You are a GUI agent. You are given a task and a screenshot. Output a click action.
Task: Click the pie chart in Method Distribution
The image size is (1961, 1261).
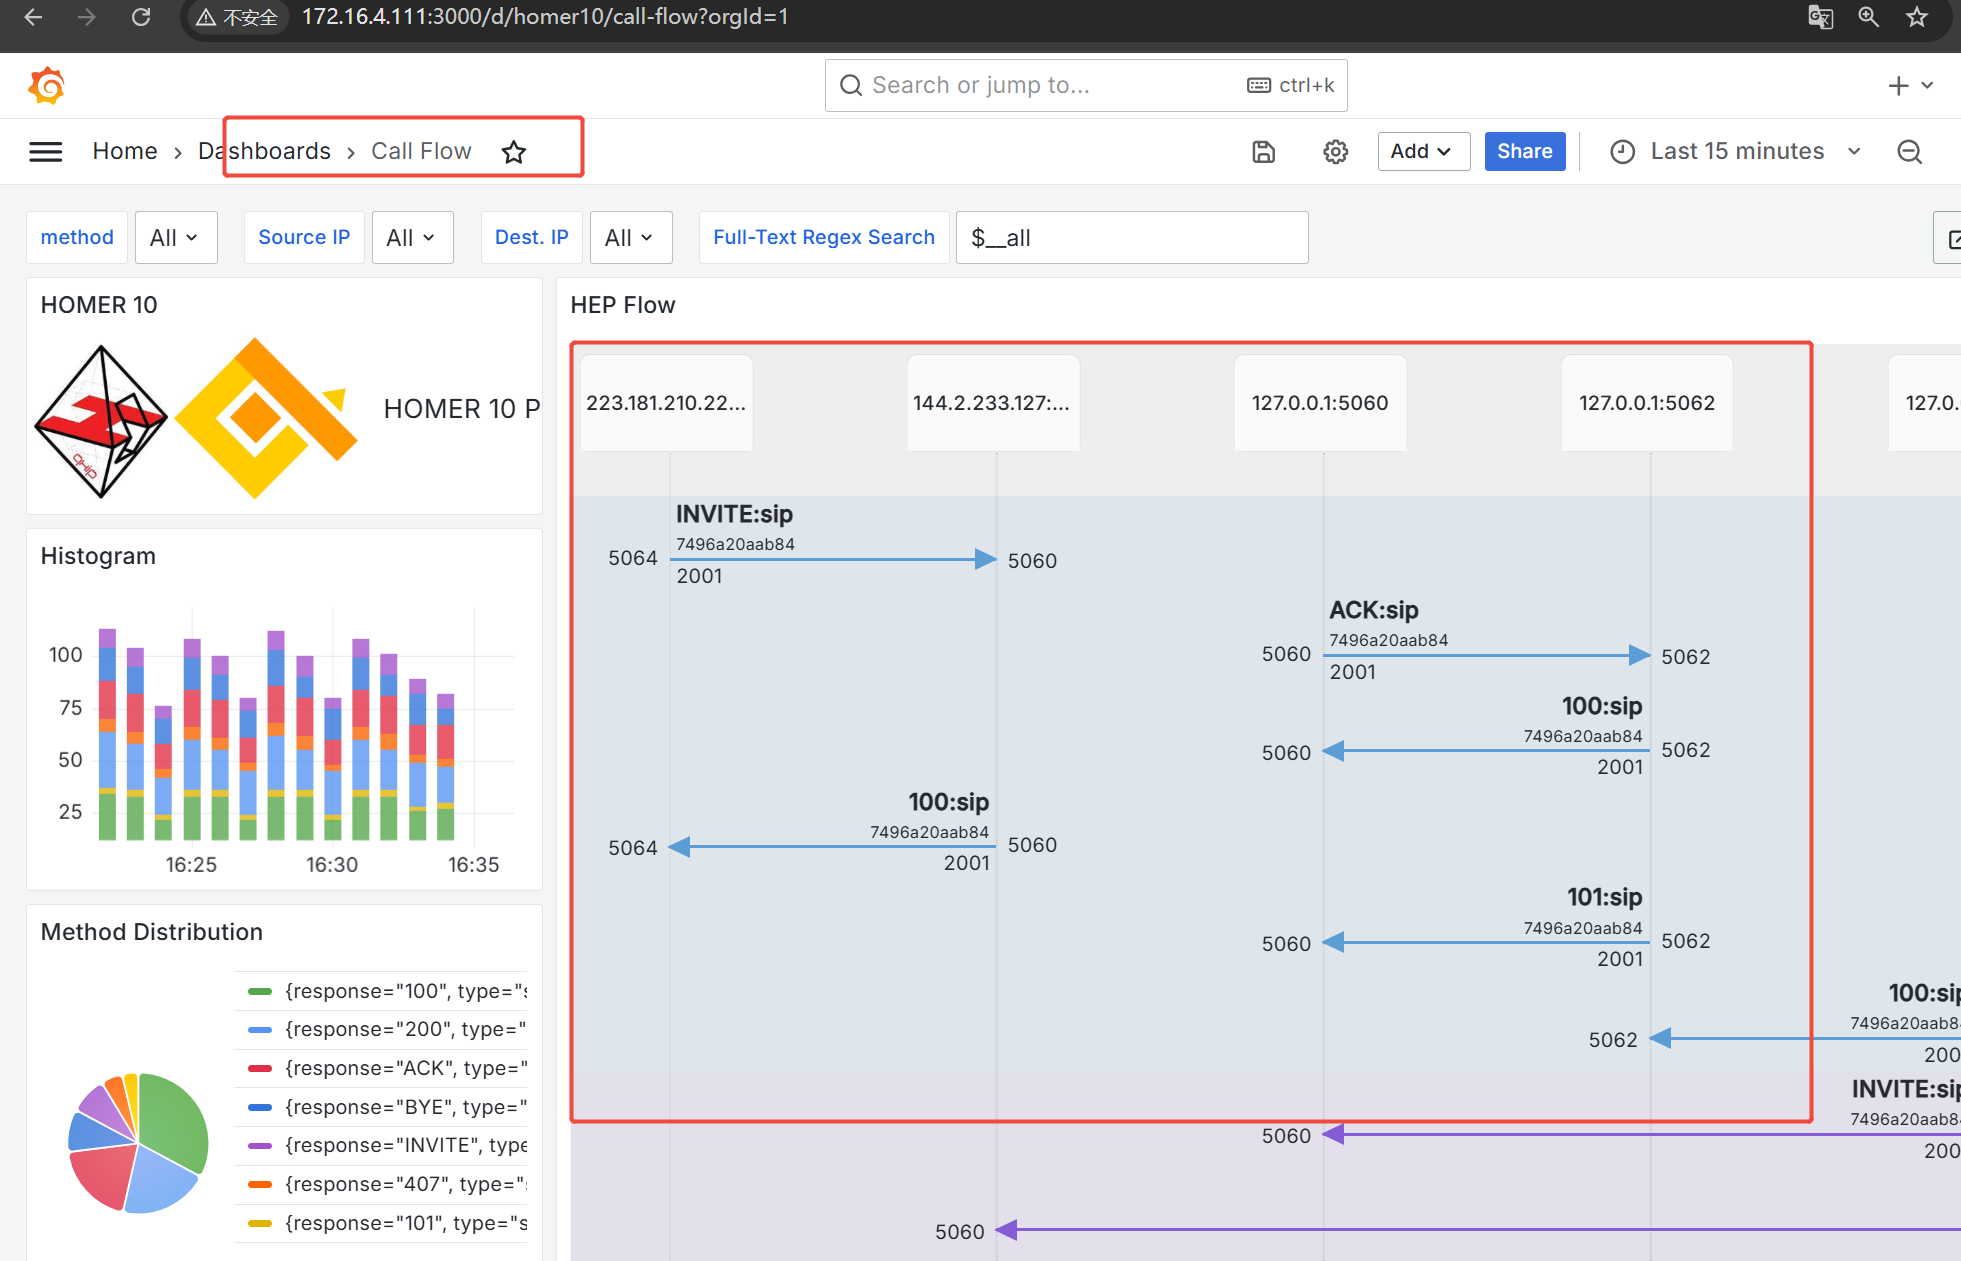(x=138, y=1143)
